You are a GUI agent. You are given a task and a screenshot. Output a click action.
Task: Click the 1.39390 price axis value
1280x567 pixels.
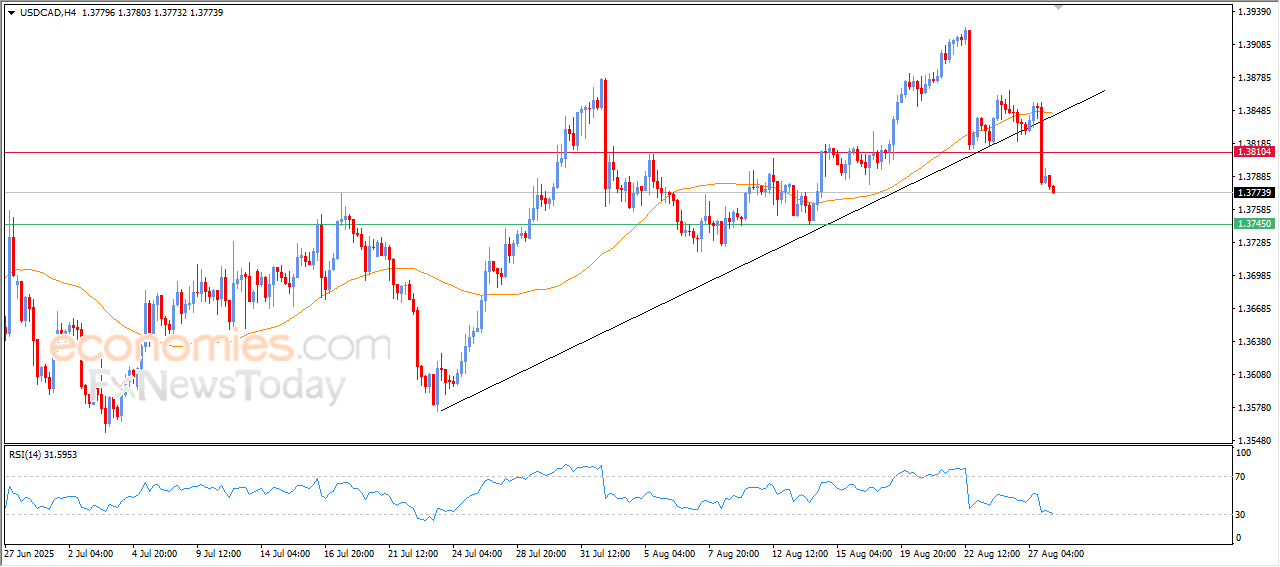coord(1254,12)
